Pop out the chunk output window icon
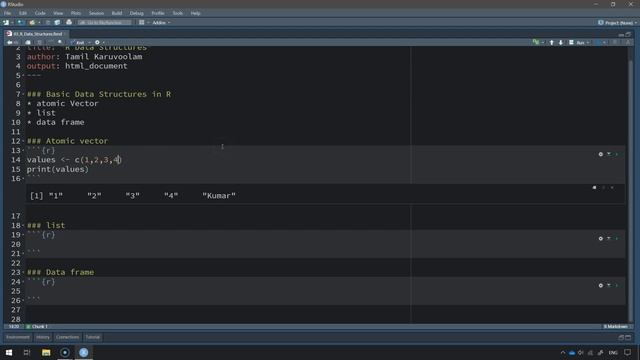 click(x=594, y=188)
